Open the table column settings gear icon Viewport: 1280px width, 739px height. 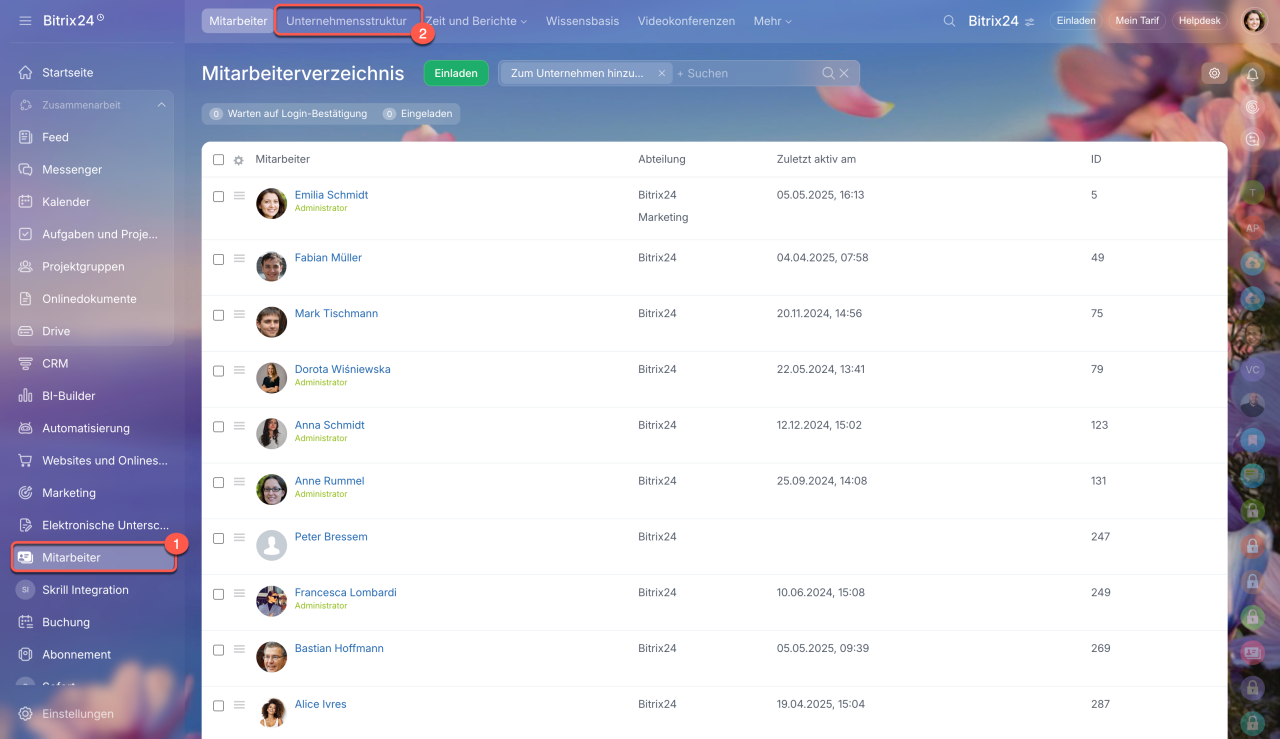coord(238,160)
